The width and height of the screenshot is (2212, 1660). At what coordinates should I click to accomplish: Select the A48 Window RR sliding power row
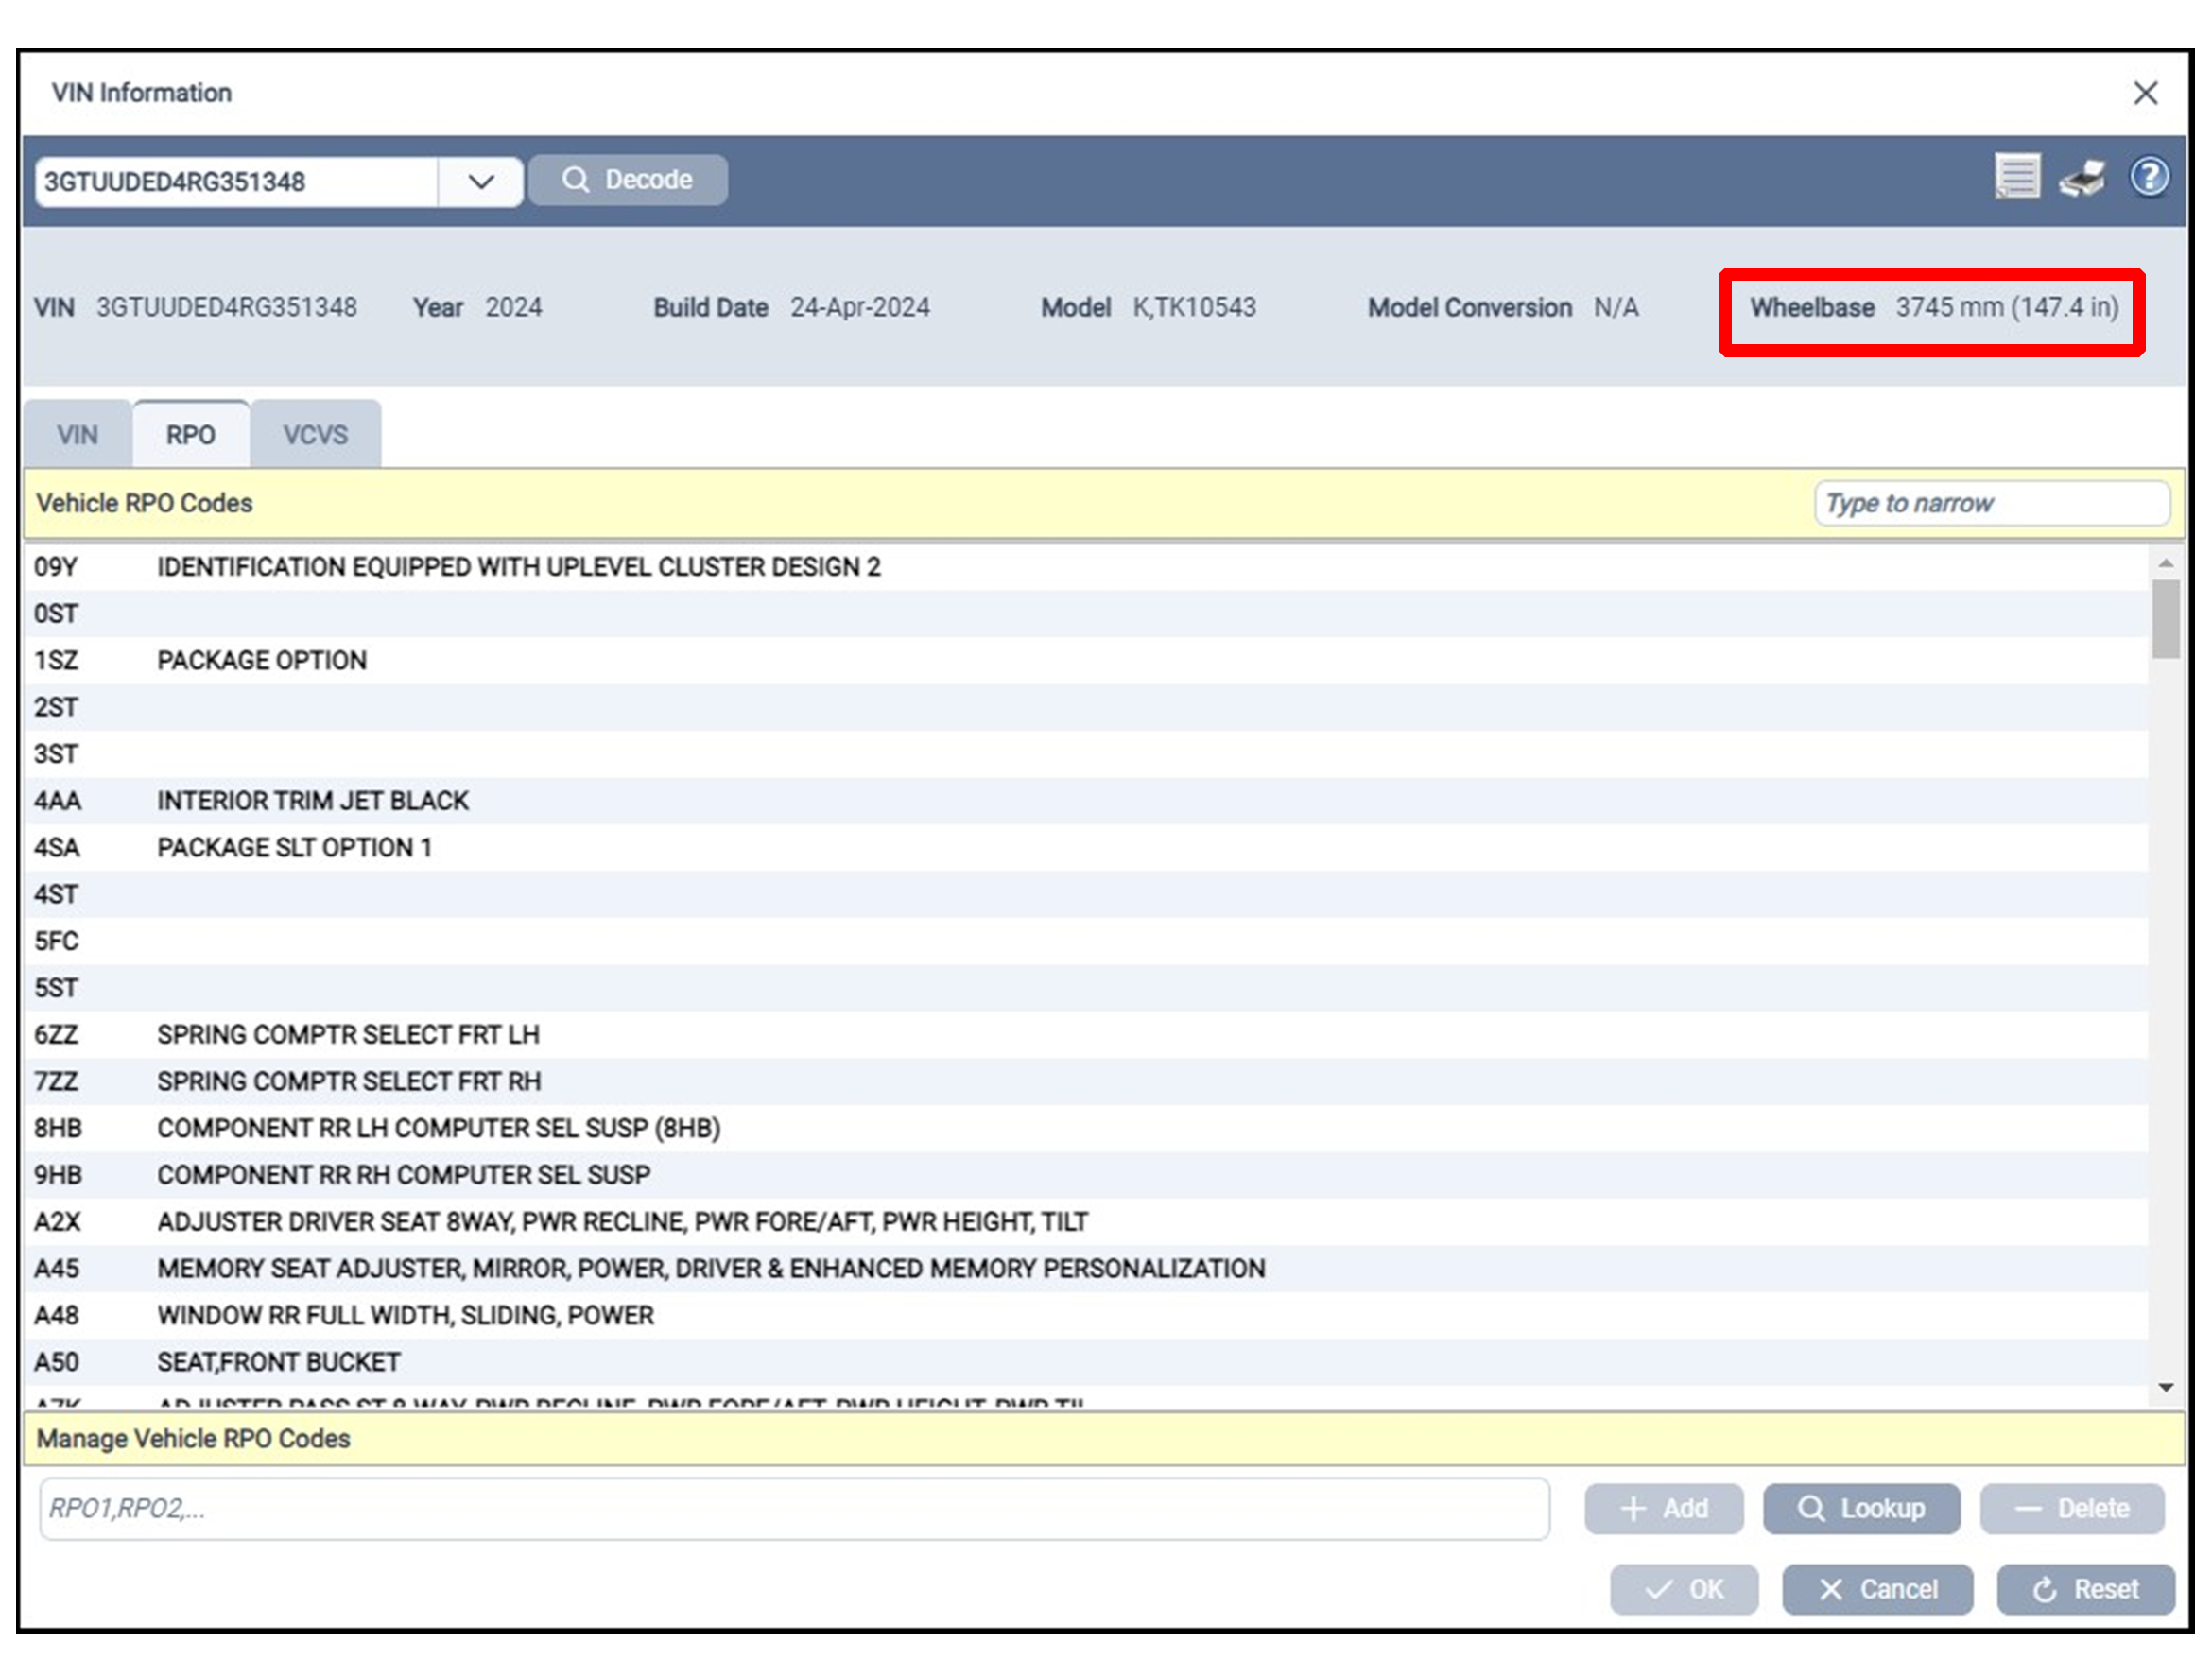(x=405, y=1315)
